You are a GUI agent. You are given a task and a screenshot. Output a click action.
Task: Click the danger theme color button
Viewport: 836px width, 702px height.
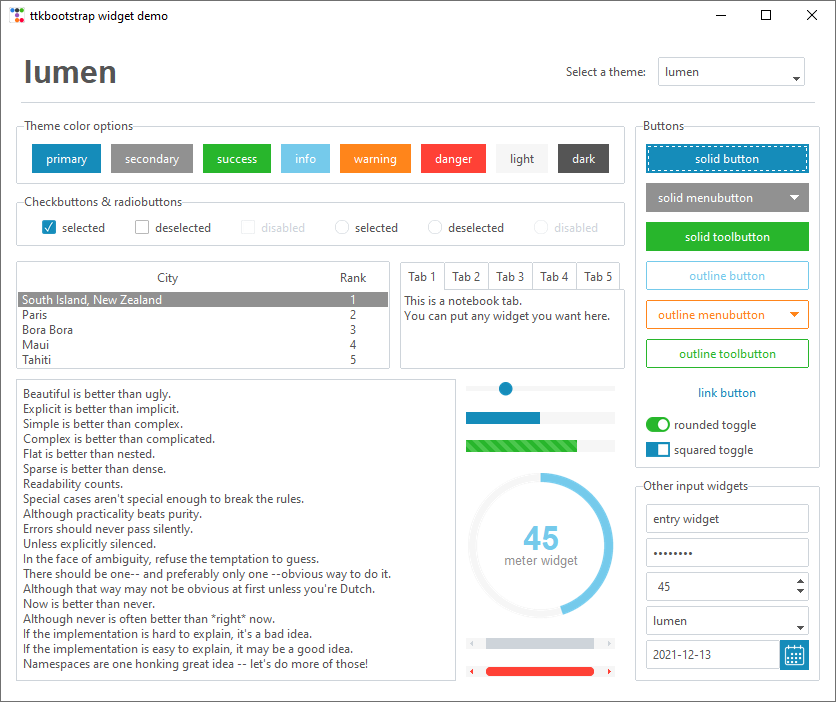tap(453, 158)
